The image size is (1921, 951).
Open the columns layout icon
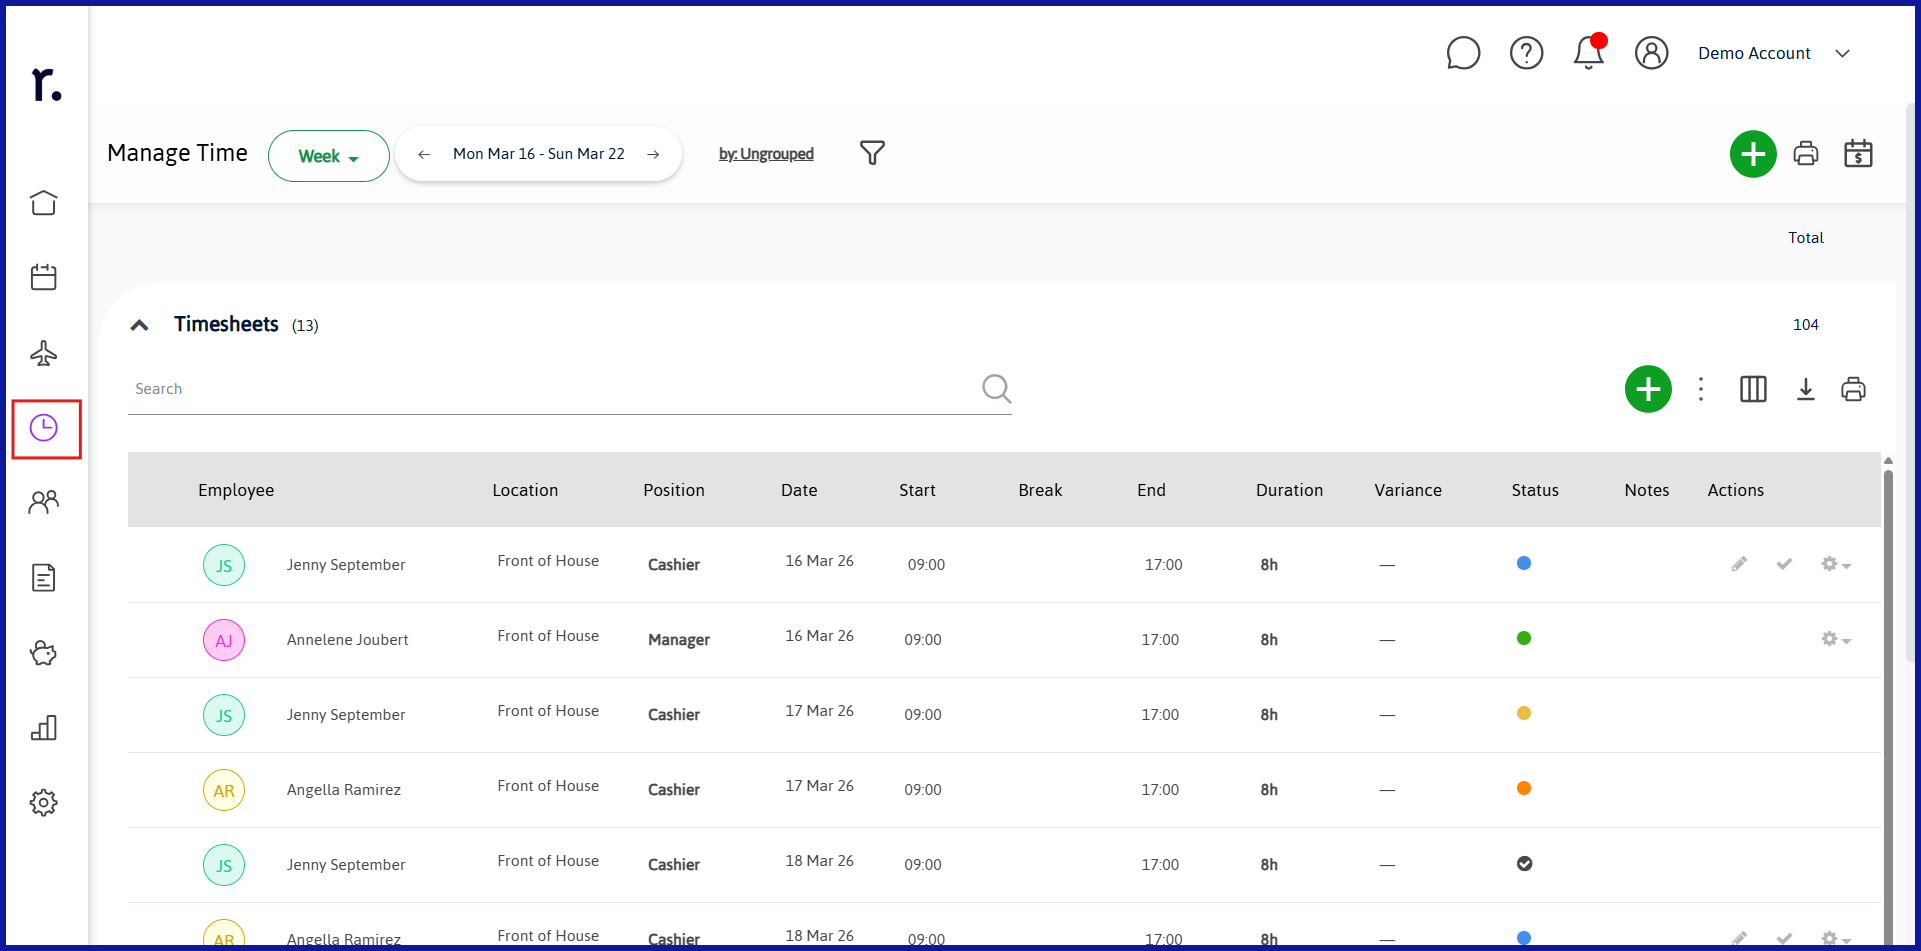1753,389
